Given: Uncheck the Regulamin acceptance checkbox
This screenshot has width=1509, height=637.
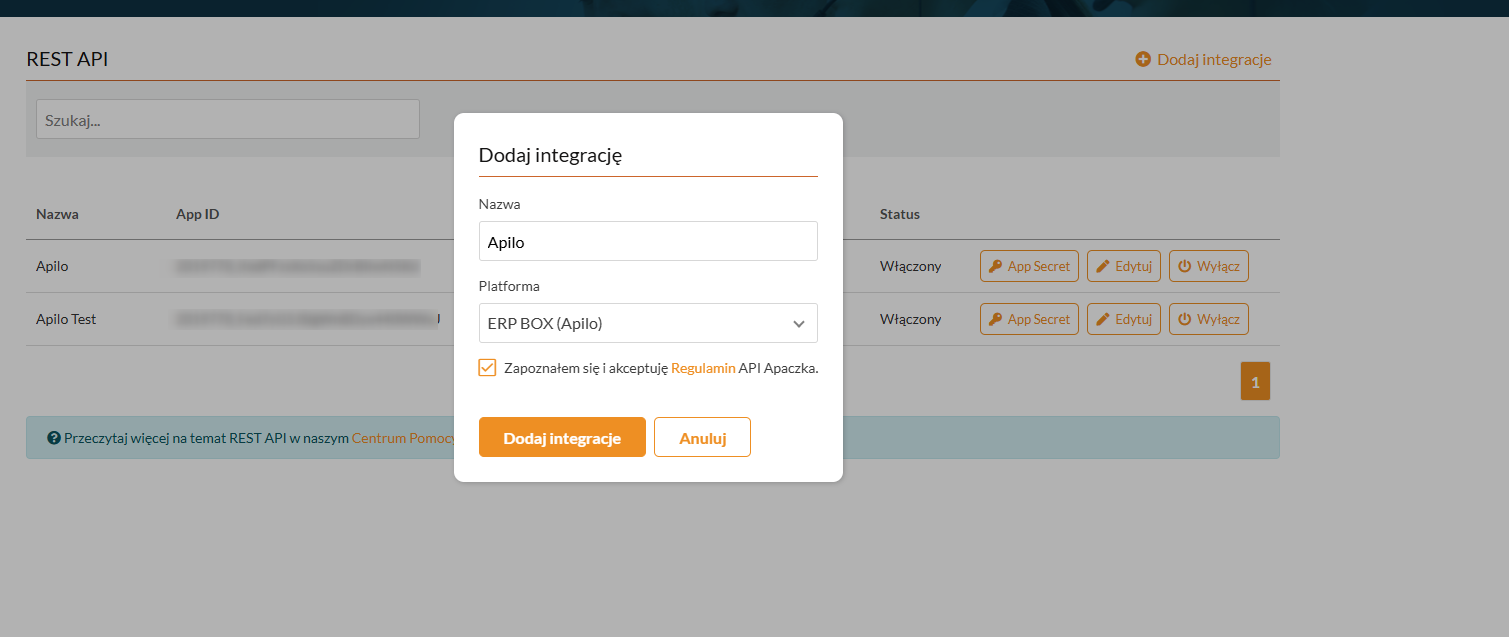Looking at the screenshot, I should point(487,368).
